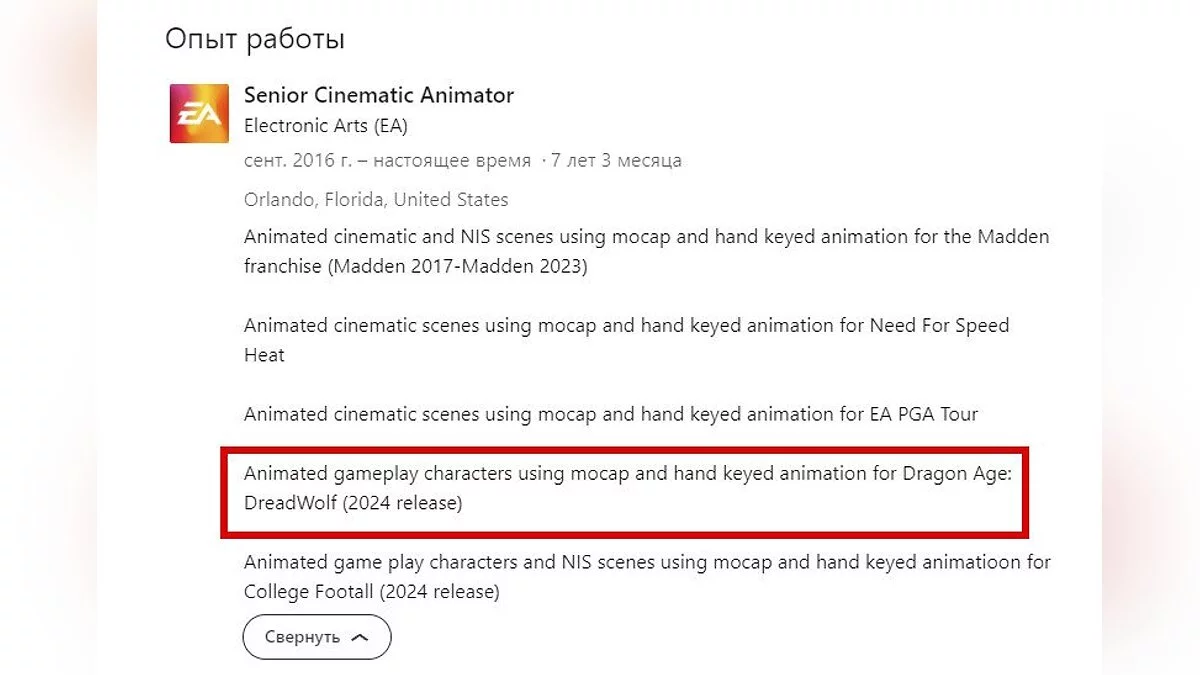Open the Electronic Arts (EA) company link
The height and width of the screenshot is (675, 1200).
point(325,126)
